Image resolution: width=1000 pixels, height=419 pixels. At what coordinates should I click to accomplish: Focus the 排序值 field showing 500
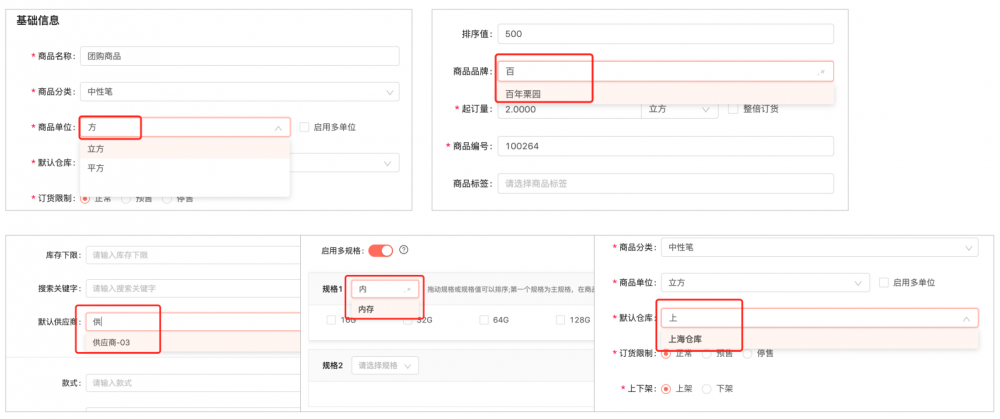665,34
